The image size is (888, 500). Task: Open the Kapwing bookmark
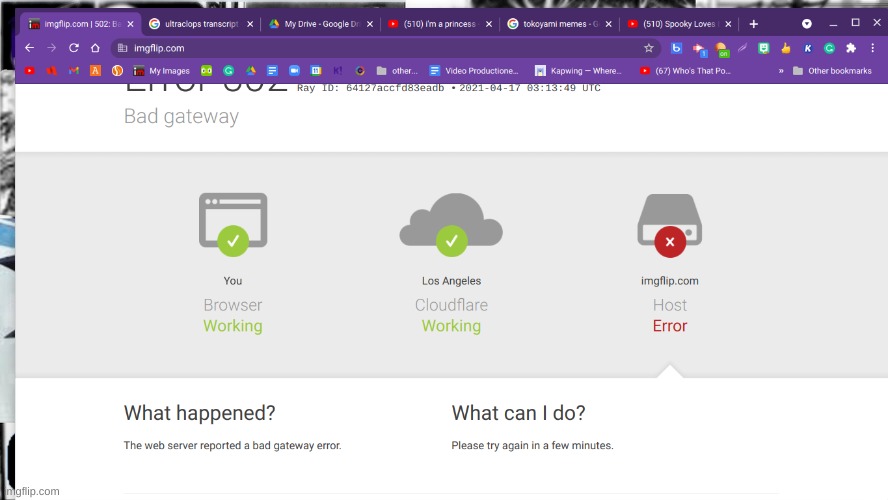coord(578,71)
